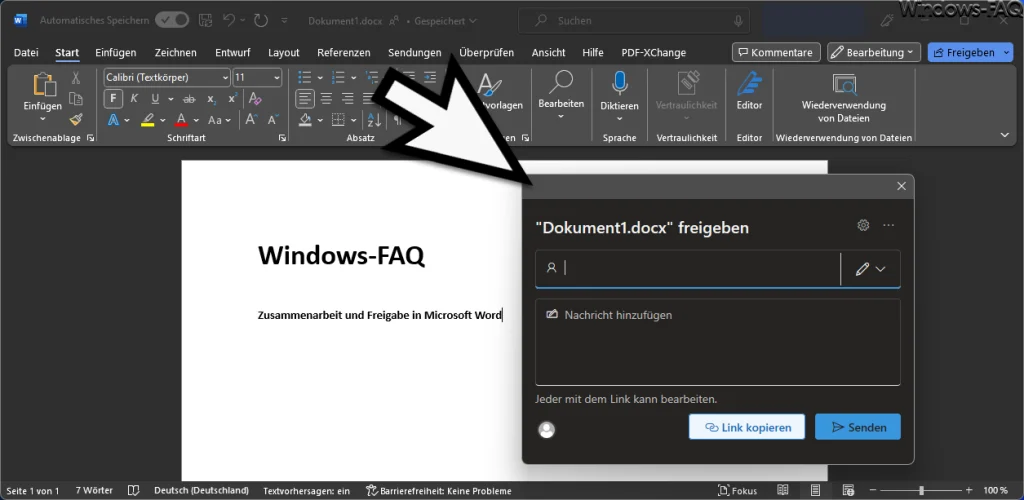Align paragraph right
This screenshot has width=1024, height=500.
[348, 99]
